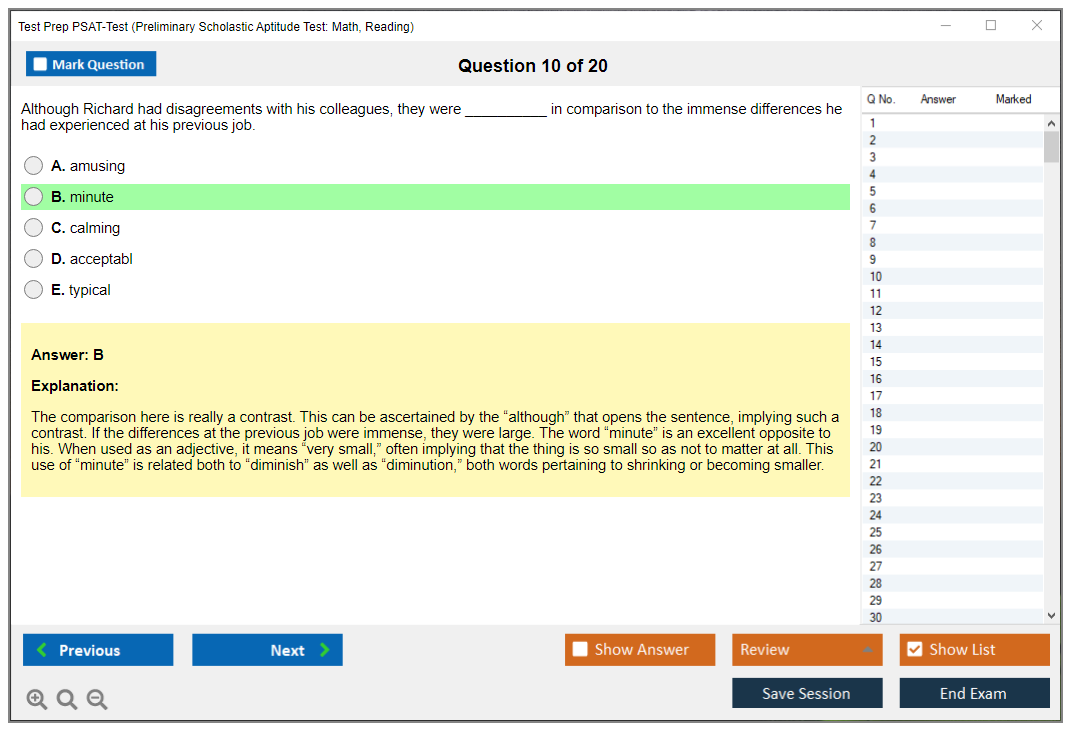This screenshot has width=1075, height=735.
Task: Click the reset zoom magnifier icon
Action: pyautogui.click(x=67, y=700)
